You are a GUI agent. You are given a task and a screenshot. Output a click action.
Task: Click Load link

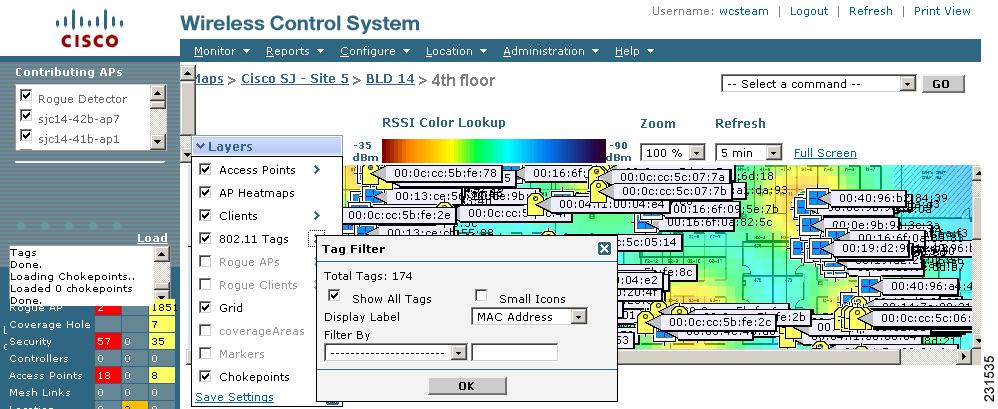point(152,238)
